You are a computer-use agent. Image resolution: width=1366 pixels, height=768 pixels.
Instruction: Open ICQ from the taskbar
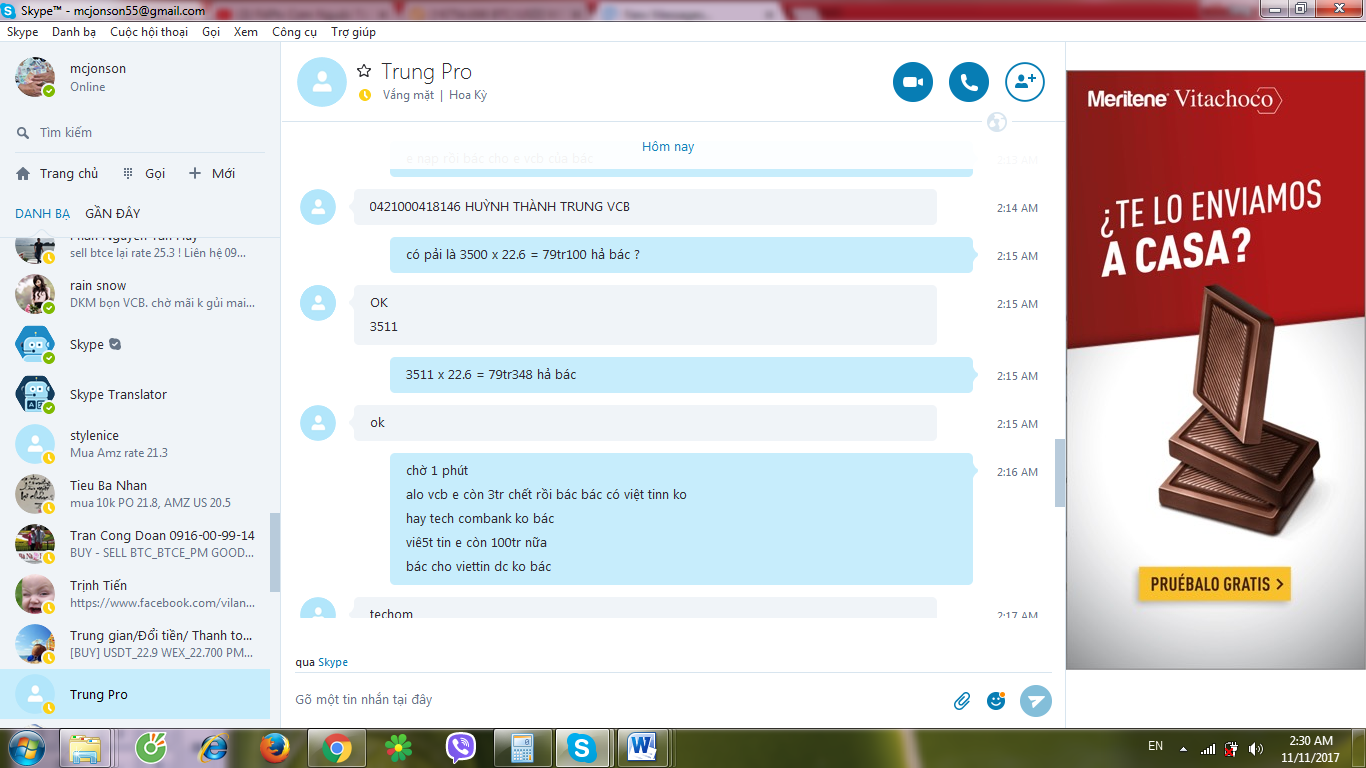tap(399, 747)
